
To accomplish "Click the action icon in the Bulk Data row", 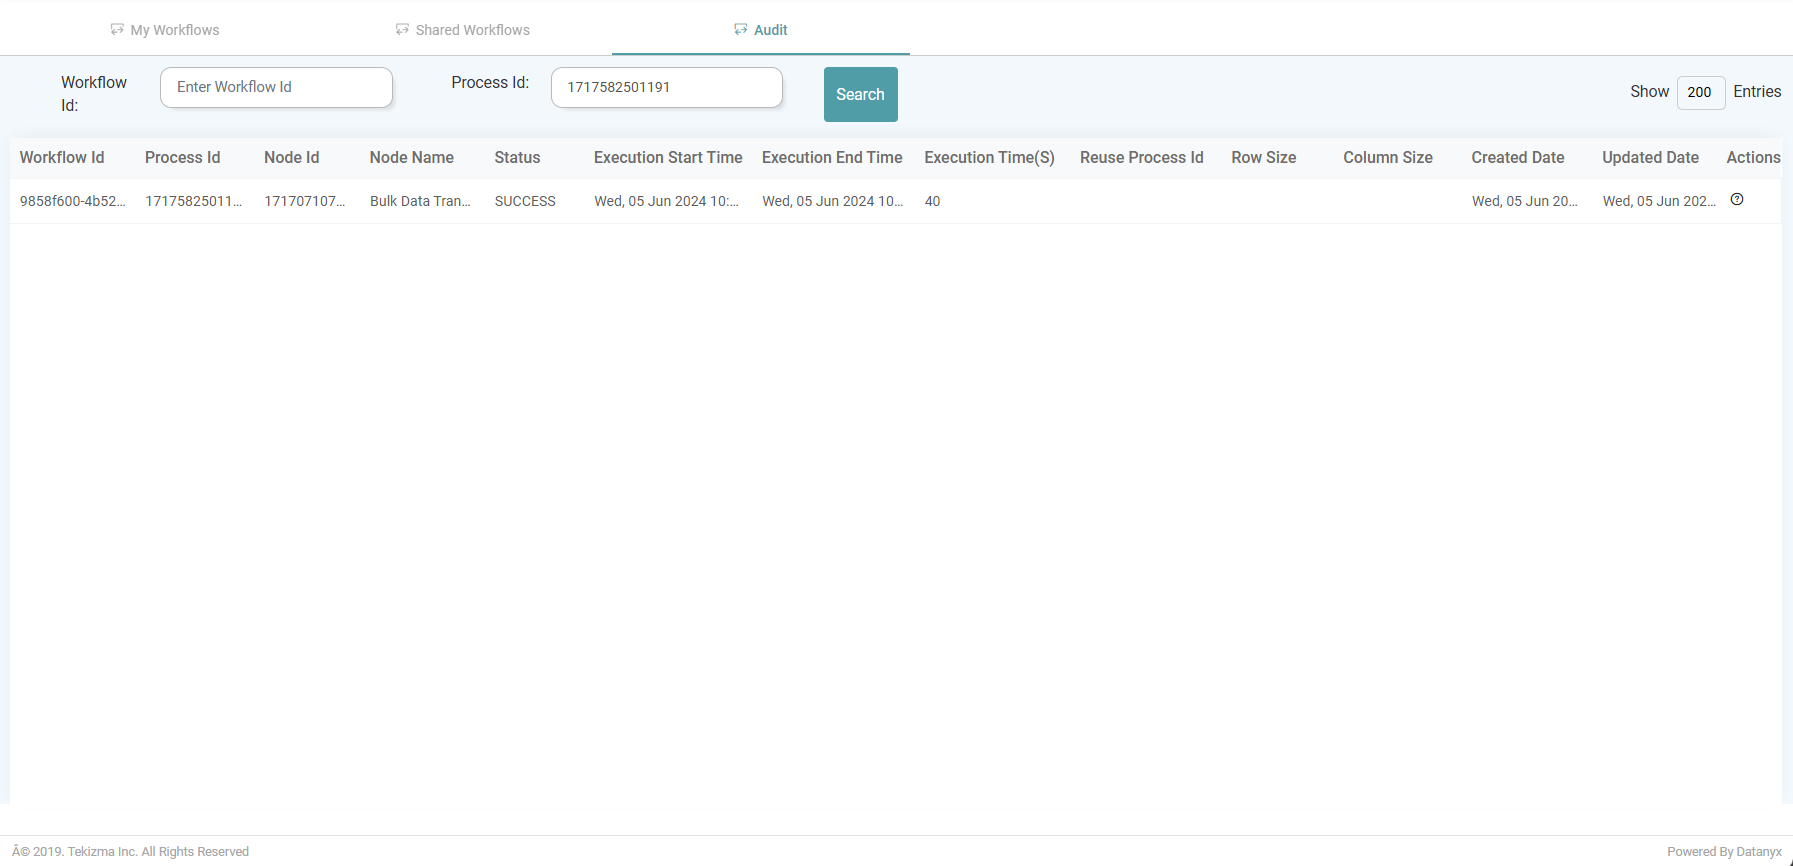I will click(x=1737, y=200).
